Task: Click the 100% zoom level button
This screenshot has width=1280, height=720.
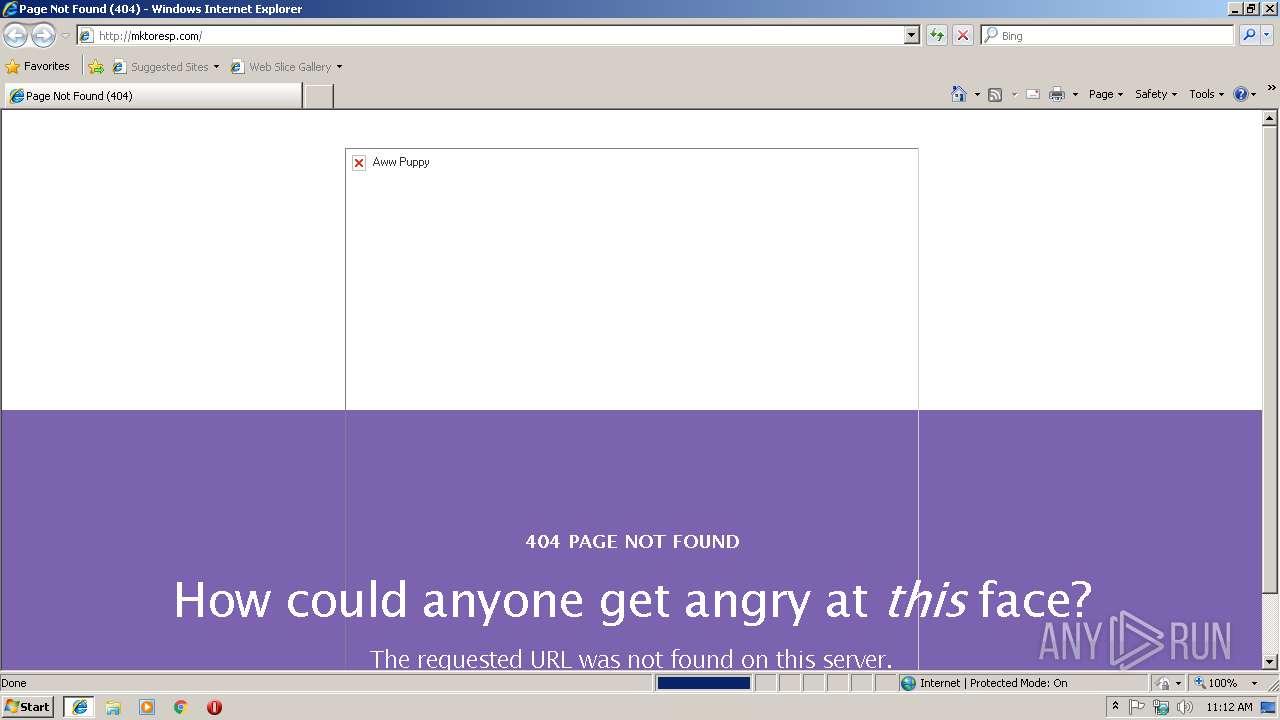Action: tap(1216, 683)
